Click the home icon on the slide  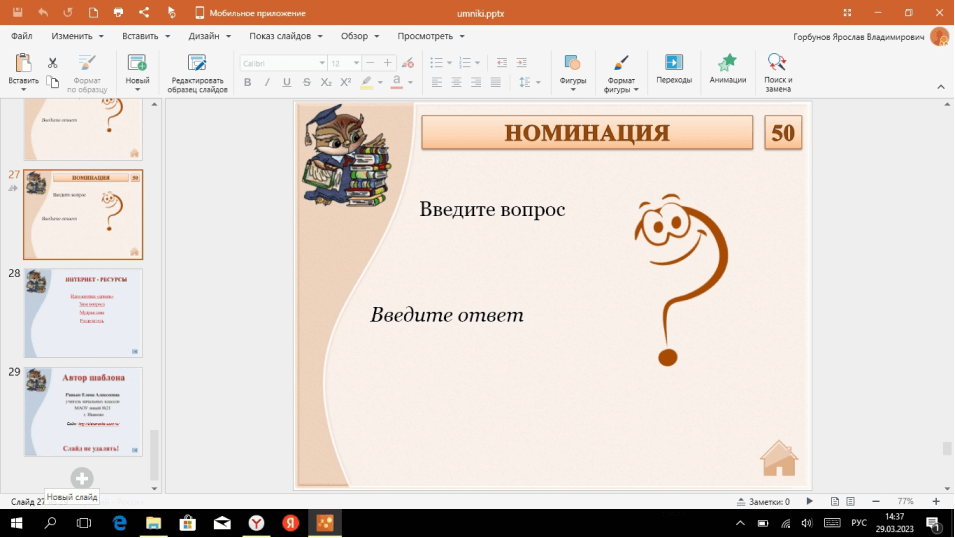click(778, 458)
